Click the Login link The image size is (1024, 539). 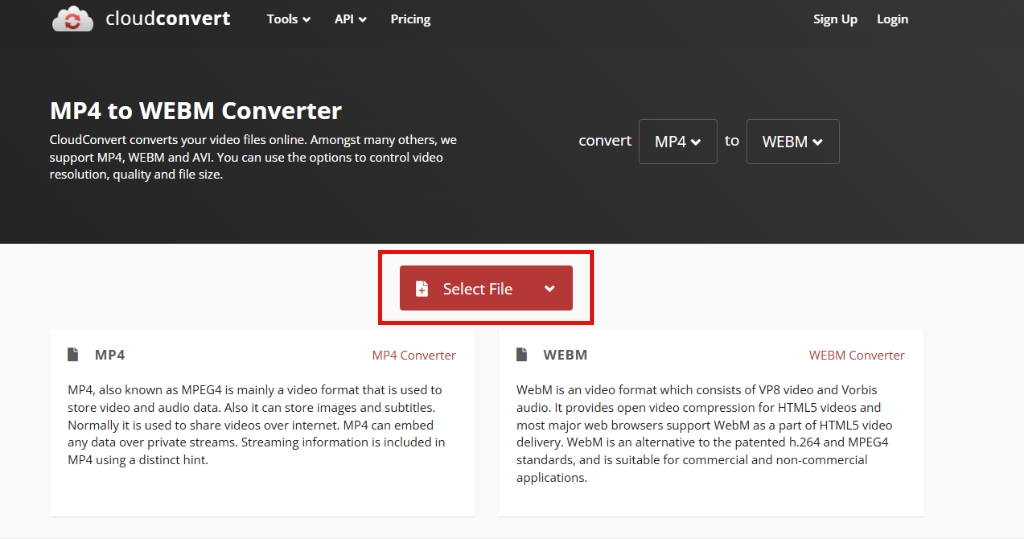point(892,19)
